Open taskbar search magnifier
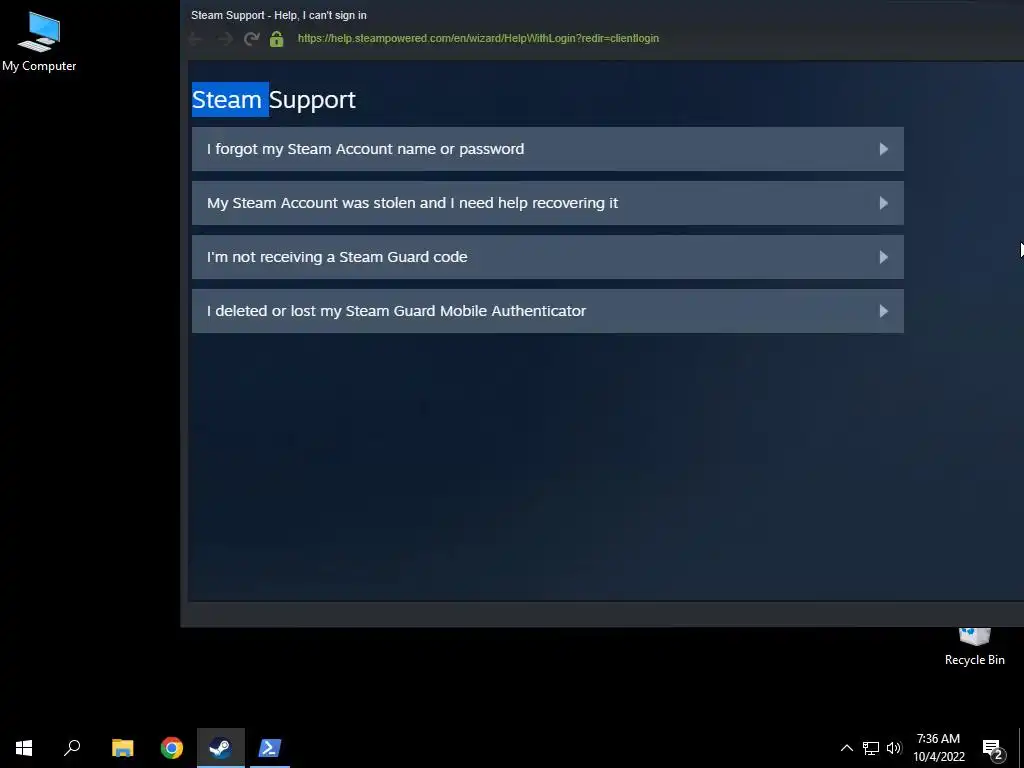The width and height of the screenshot is (1024, 768). point(72,748)
